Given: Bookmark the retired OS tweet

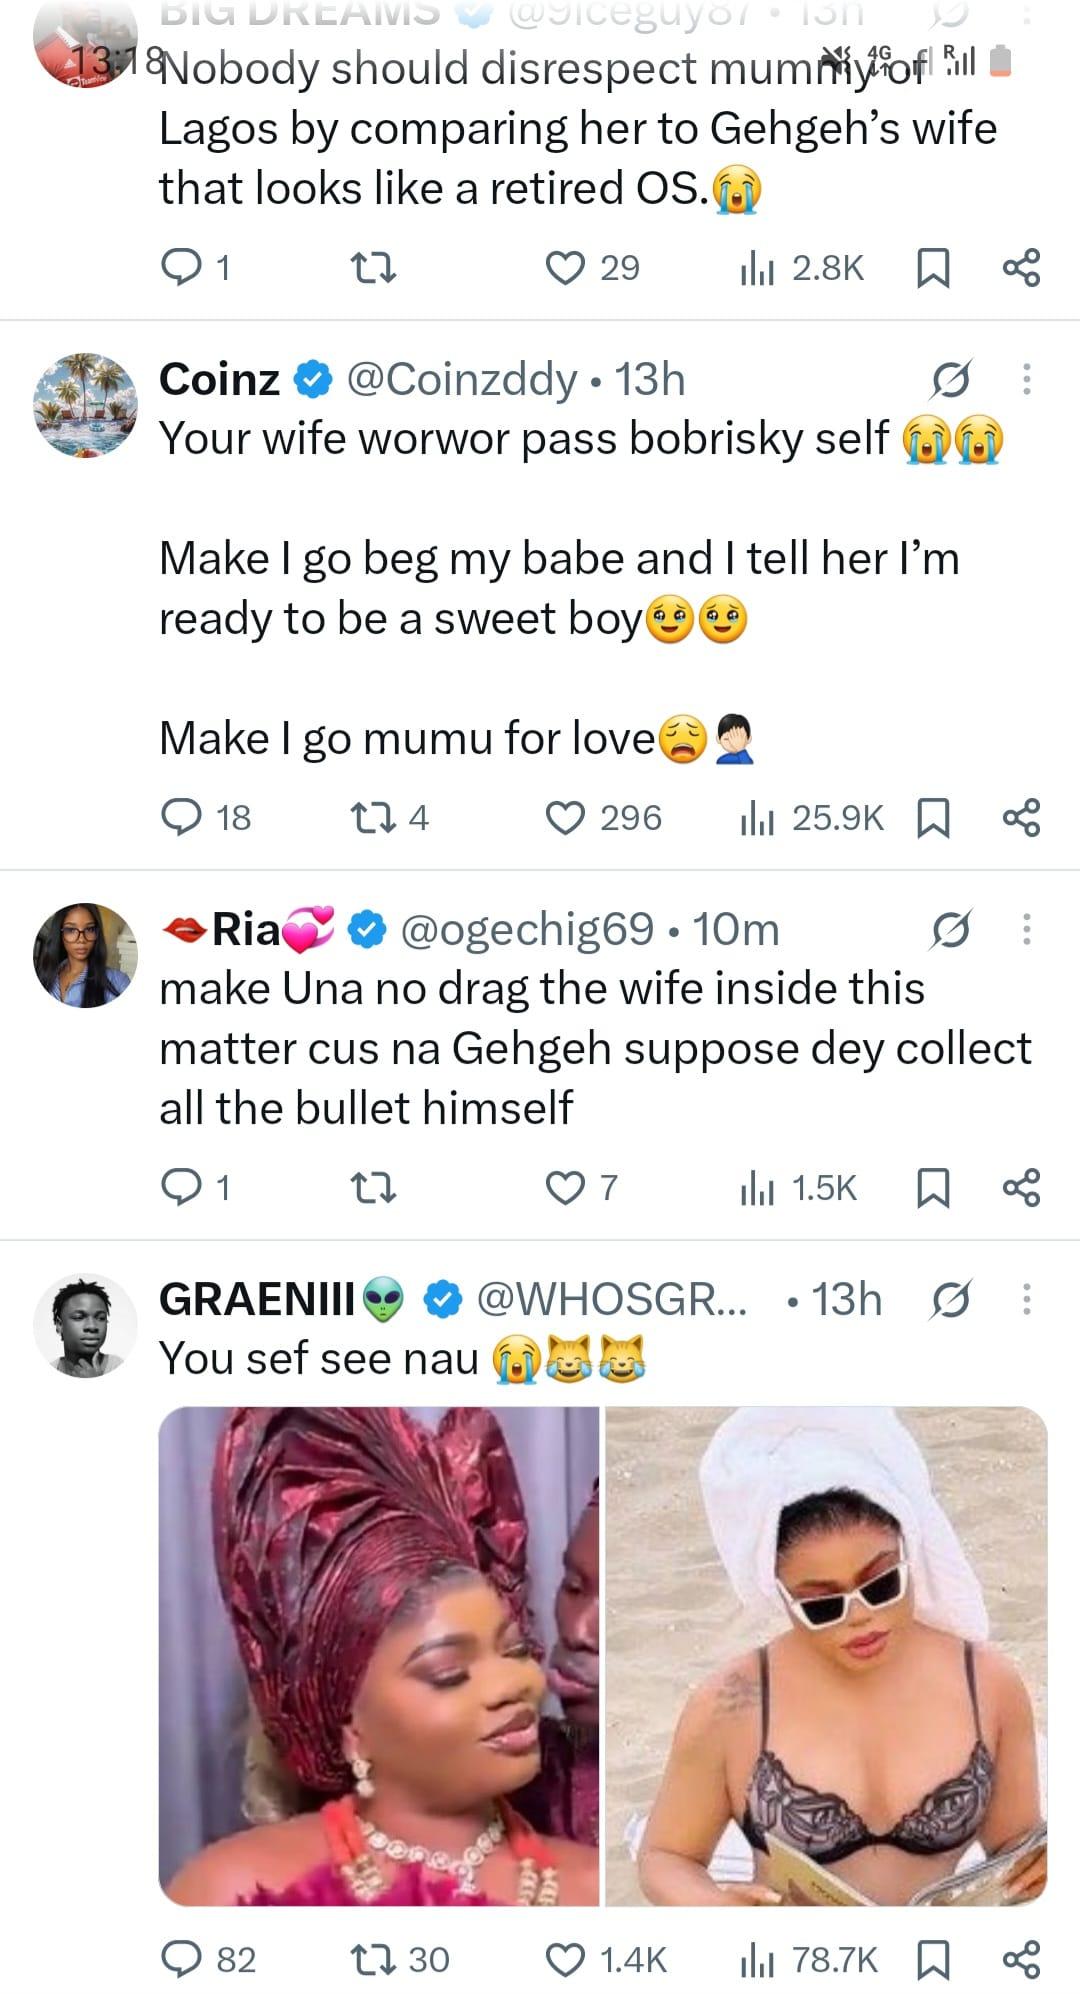Looking at the screenshot, I should (x=933, y=268).
